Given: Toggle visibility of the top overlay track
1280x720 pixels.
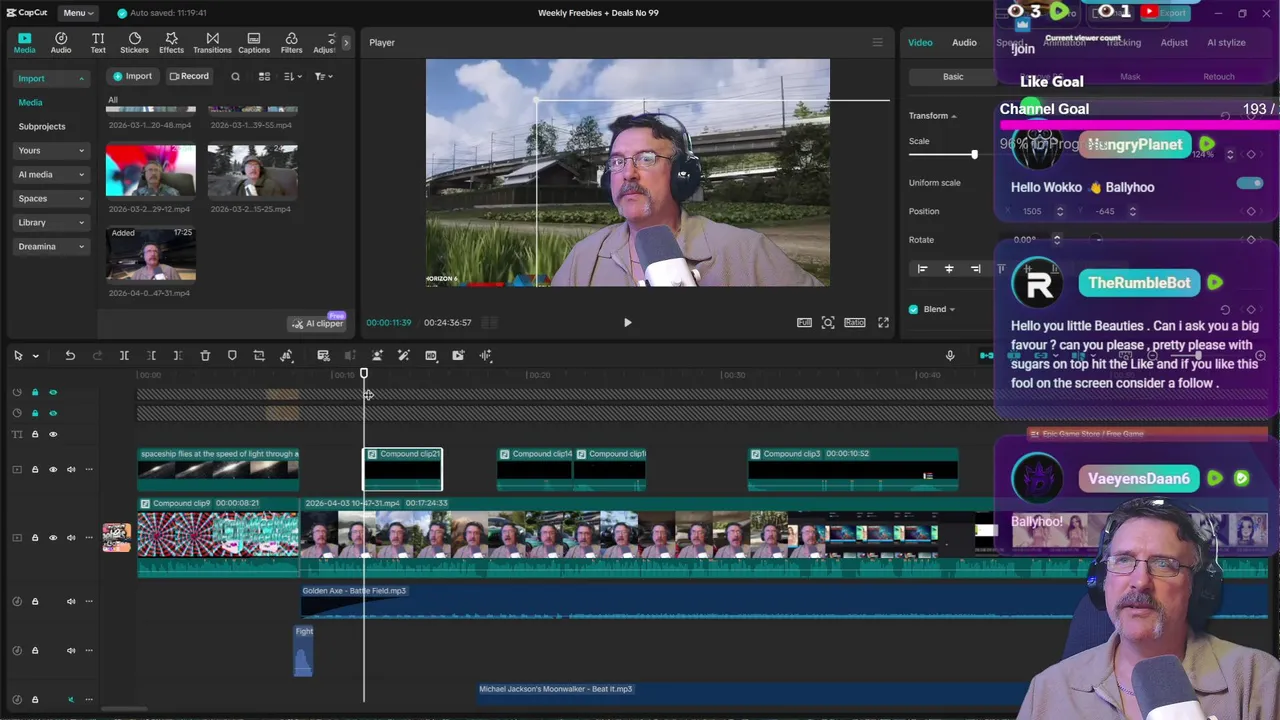Looking at the screenshot, I should (53, 392).
